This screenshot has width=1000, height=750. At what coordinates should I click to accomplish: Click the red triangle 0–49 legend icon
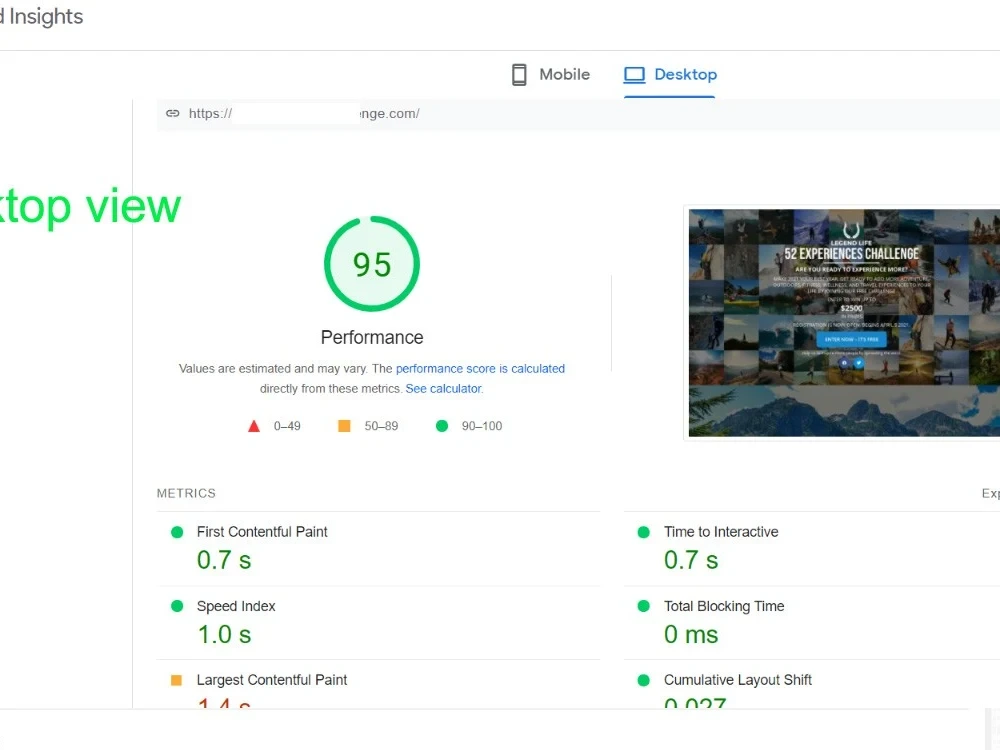[254, 426]
